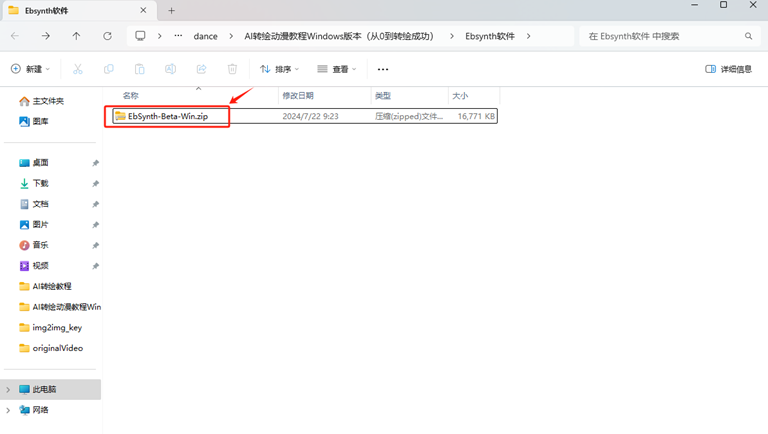
Task: Open the 新建 new item dropdown
Action: tap(30, 69)
